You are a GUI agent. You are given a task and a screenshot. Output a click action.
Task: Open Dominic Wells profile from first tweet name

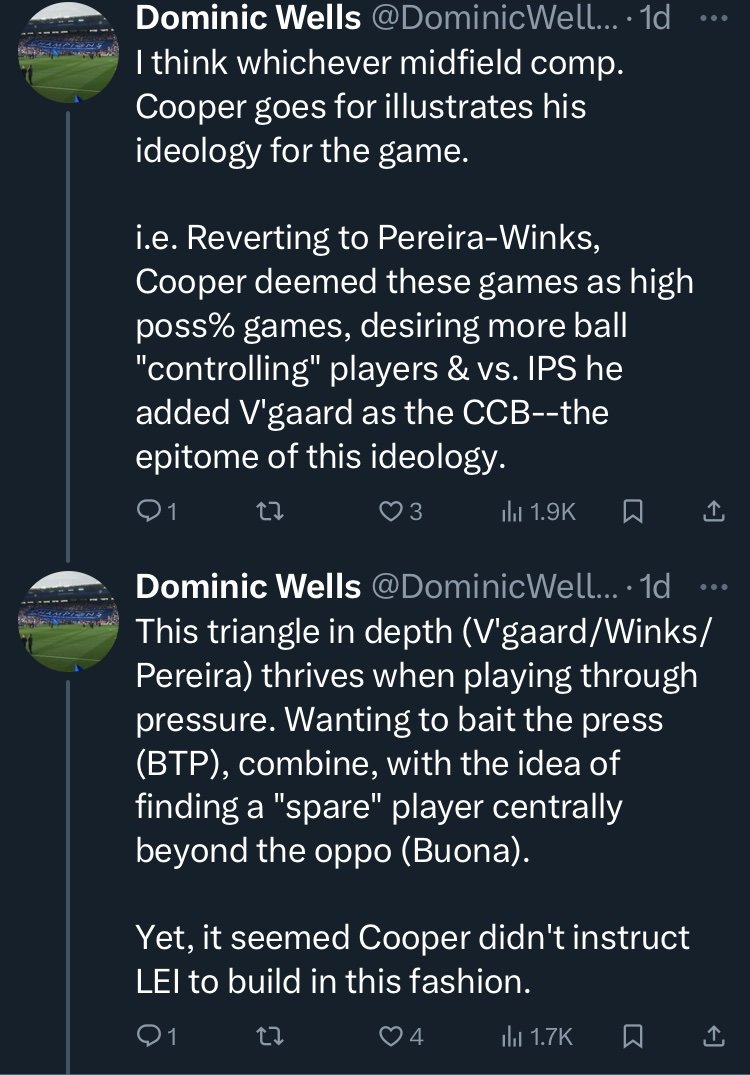click(248, 18)
